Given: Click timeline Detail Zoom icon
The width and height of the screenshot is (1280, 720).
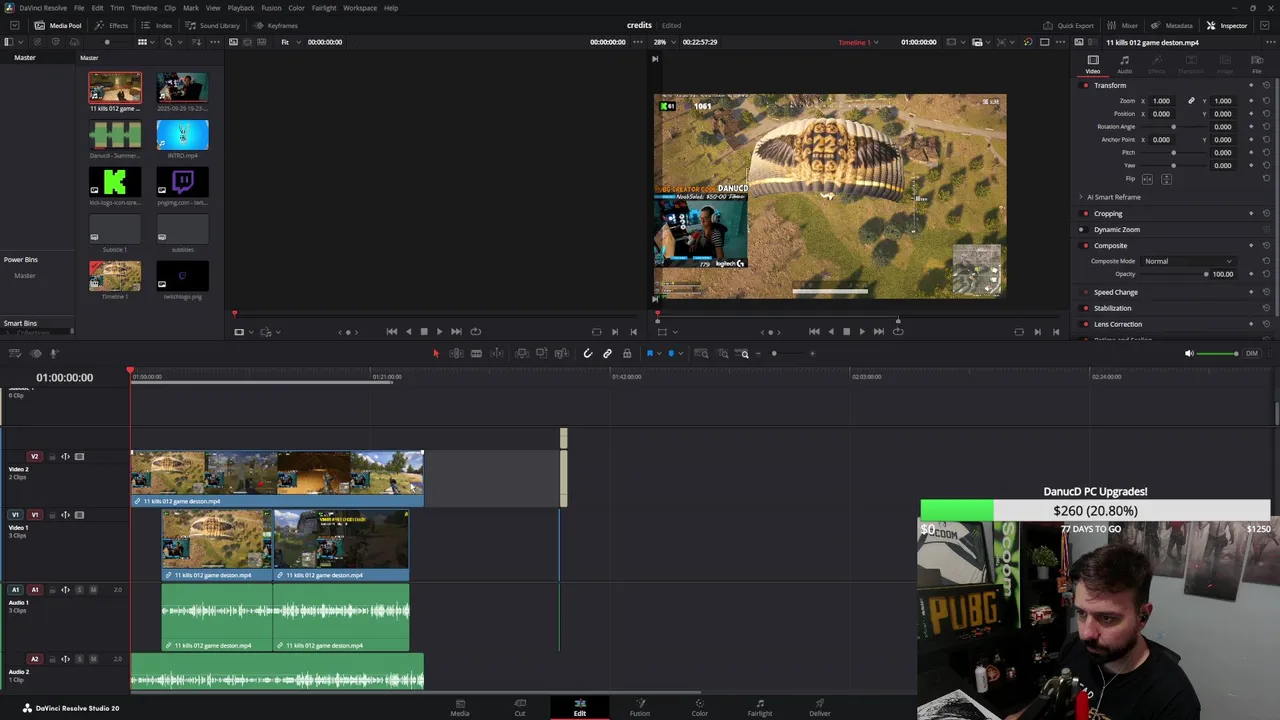Looking at the screenshot, I should [x=722, y=353].
